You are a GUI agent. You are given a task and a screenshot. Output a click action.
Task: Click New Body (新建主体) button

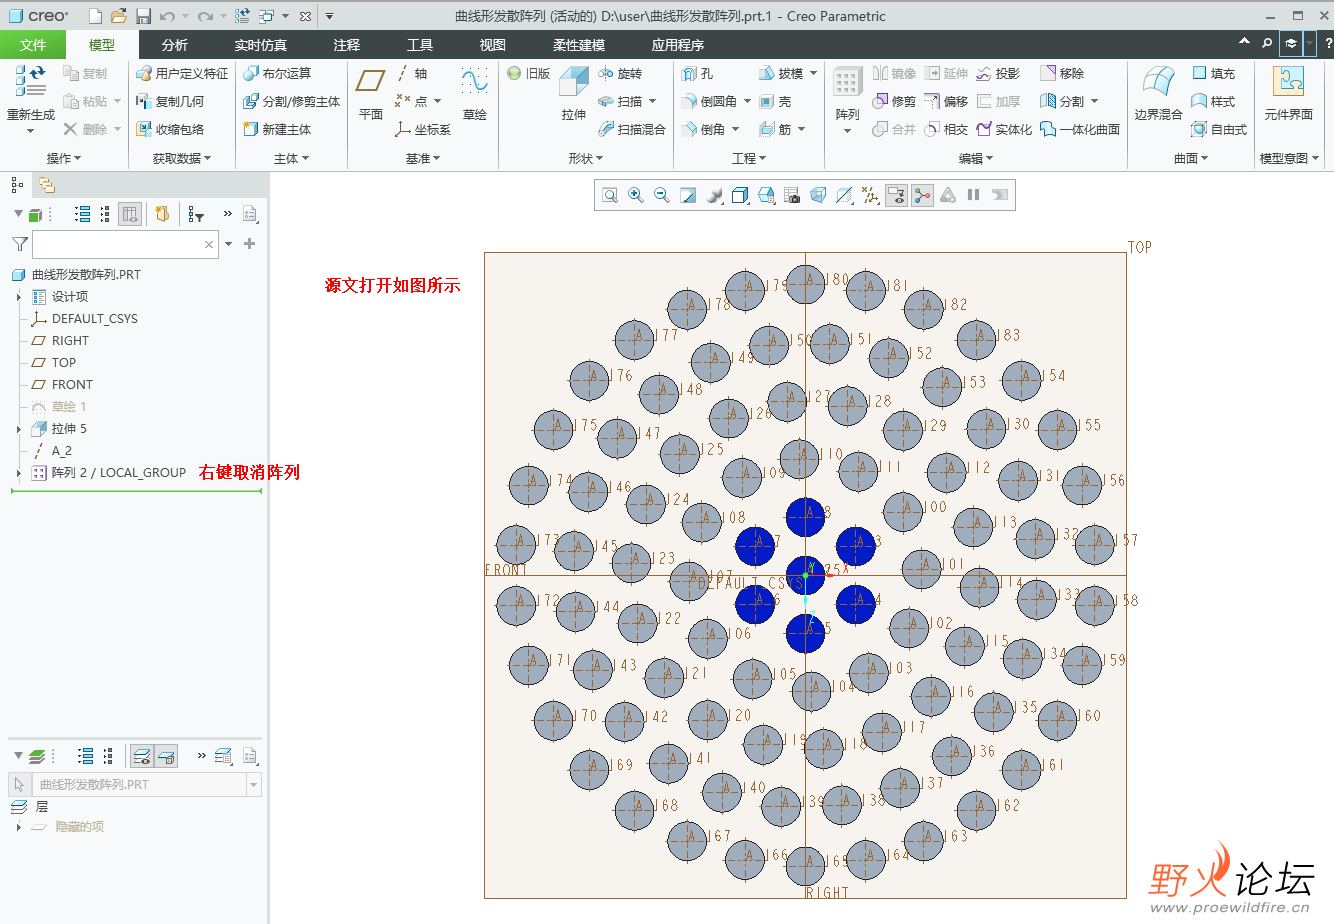[277, 129]
